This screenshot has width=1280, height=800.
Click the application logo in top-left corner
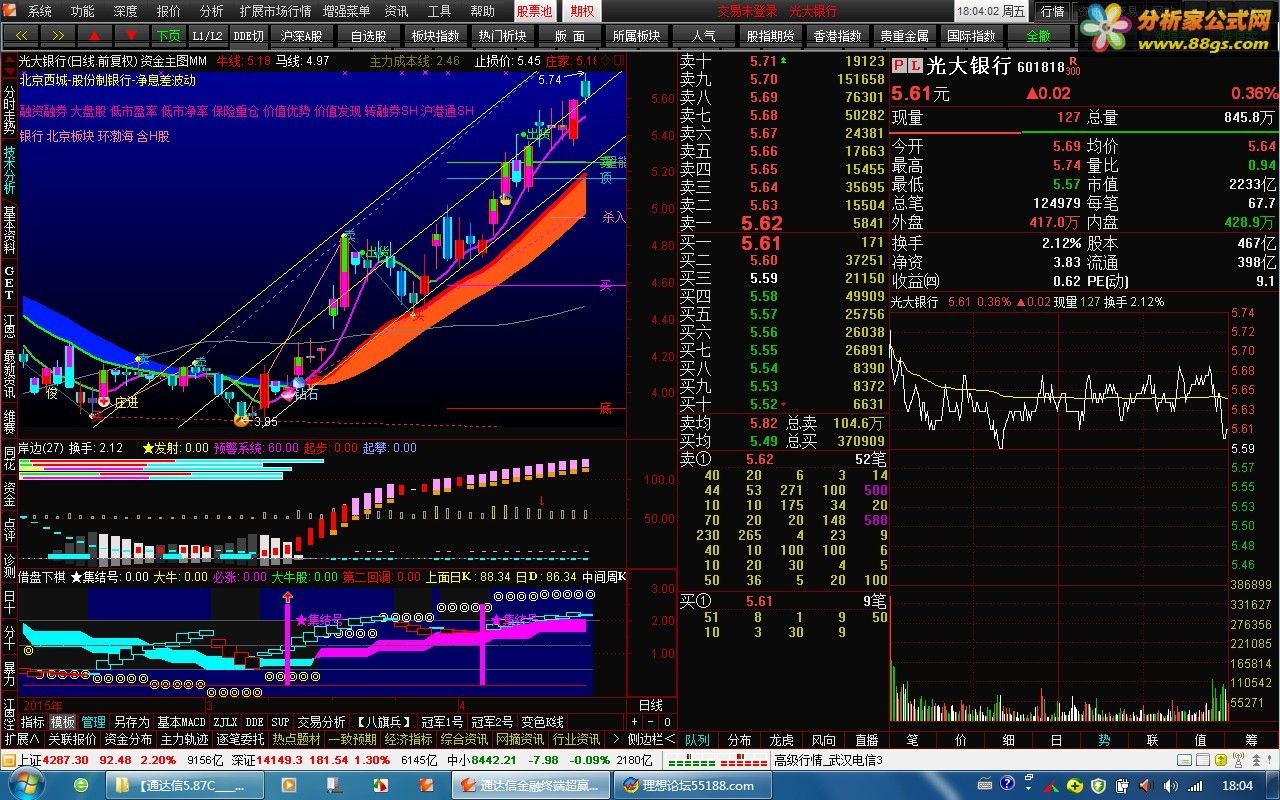[9, 11]
